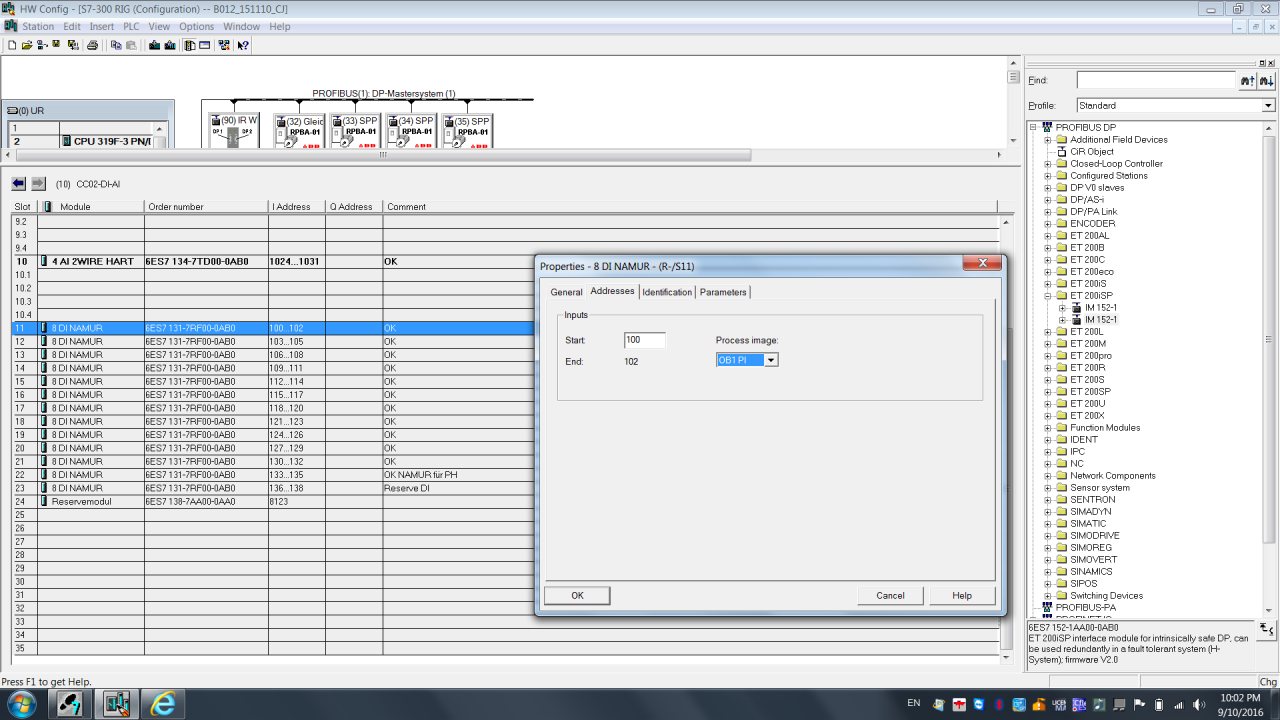Select the PROFIBUS station 35 SPP icon
This screenshot has height=720, width=1280.
pos(469,132)
